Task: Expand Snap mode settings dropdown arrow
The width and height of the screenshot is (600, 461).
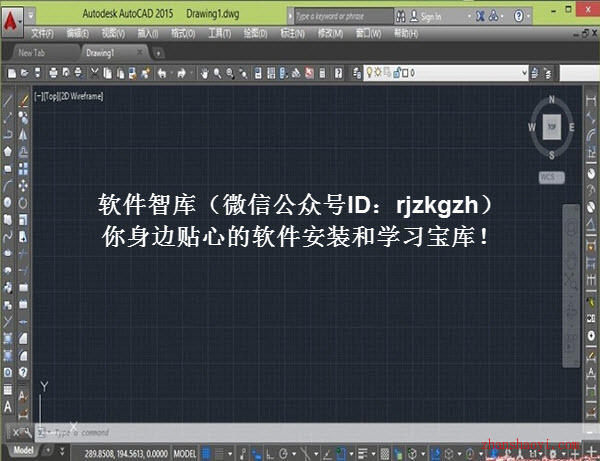Action: 230,454
